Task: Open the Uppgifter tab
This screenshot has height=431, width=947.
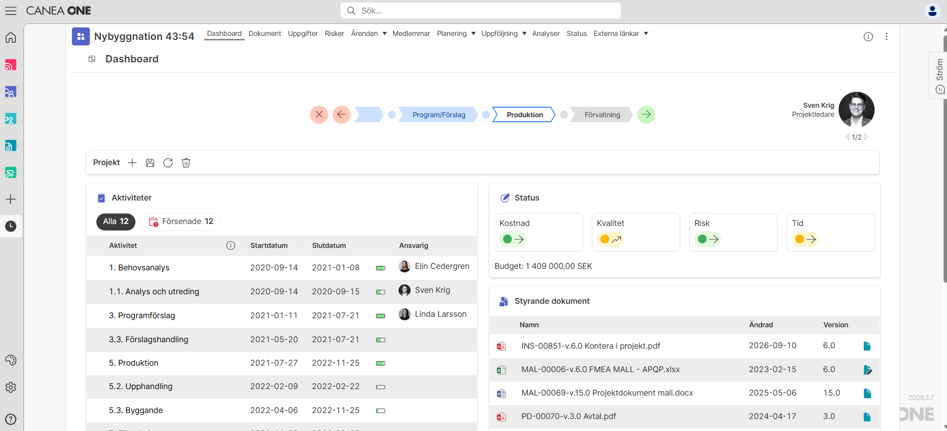Action: coord(303,34)
